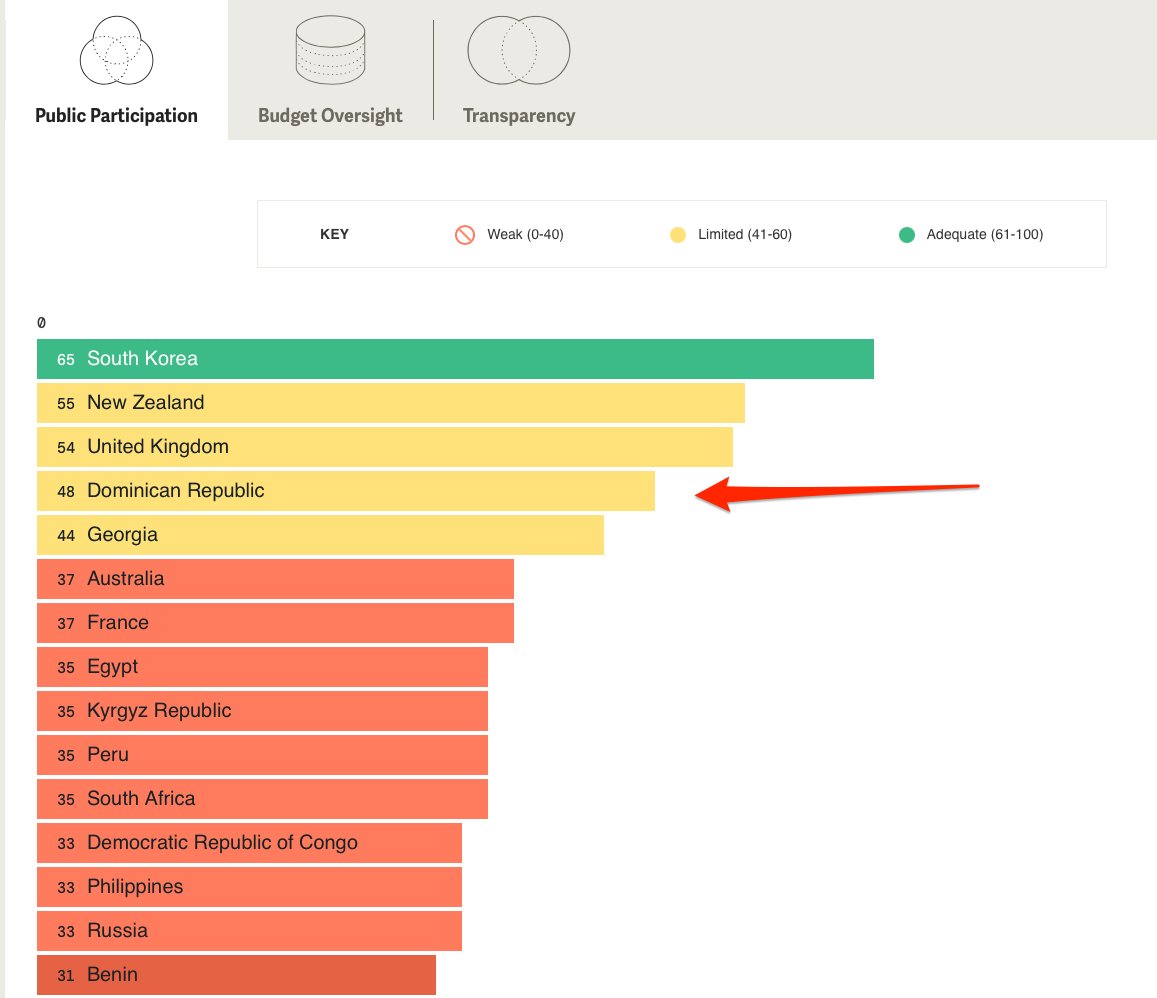
Task: Select the United Kingdom bar
Action: [385, 447]
